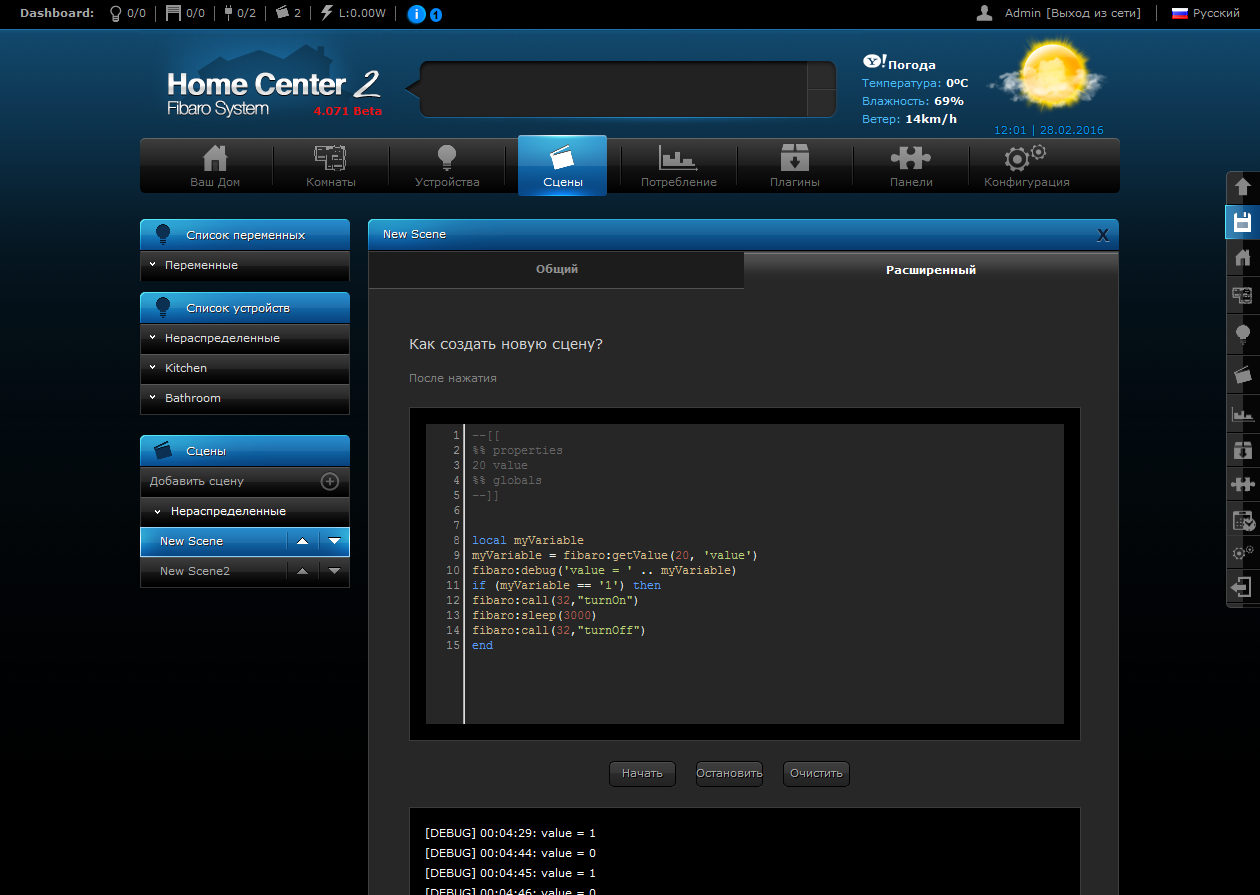Image resolution: width=1260 pixels, height=895 pixels.
Task: Open panels puzzle shortcut in right sidebar
Action: [1243, 485]
